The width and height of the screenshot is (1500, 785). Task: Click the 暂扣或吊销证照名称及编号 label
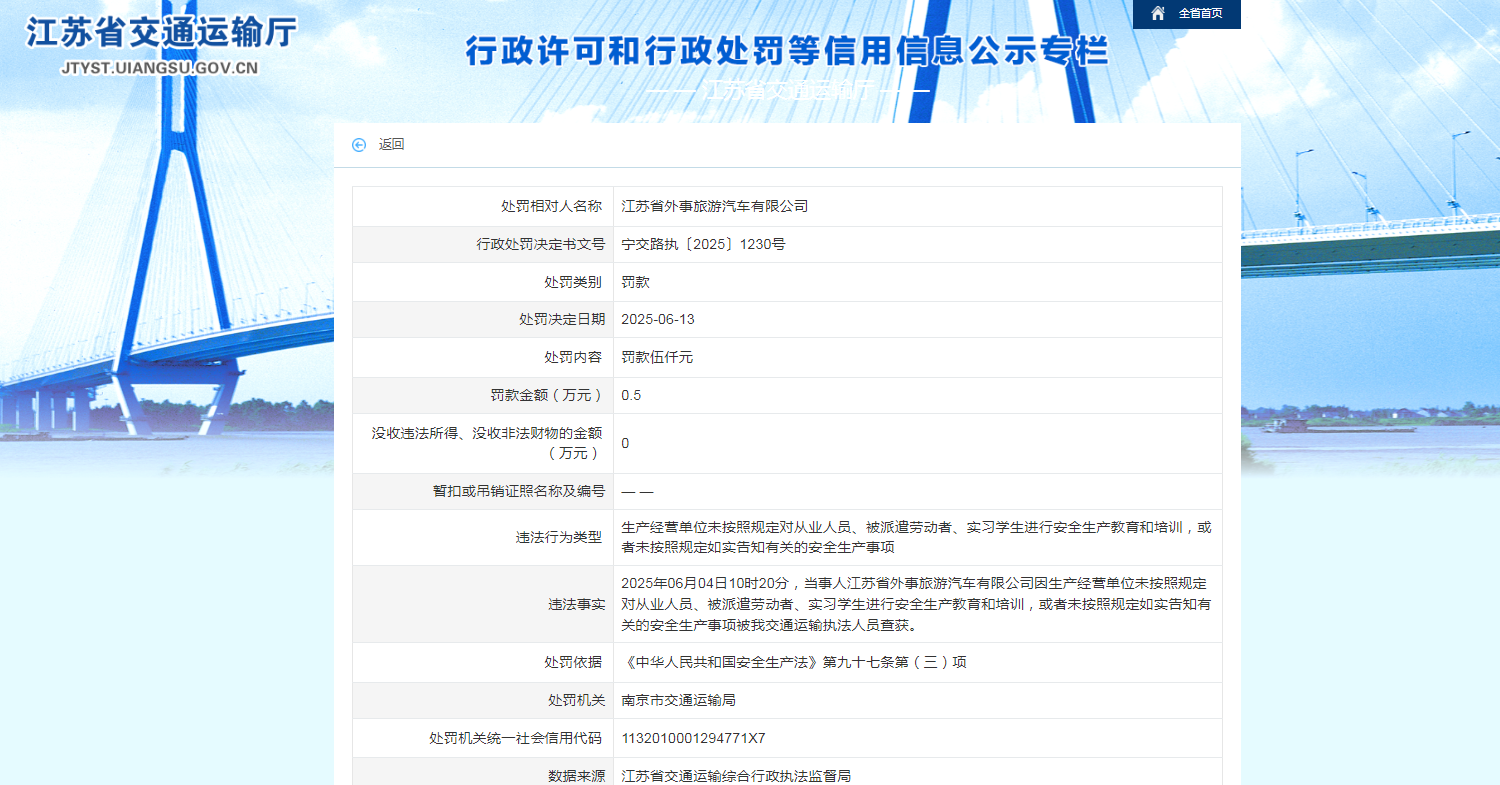point(519,492)
